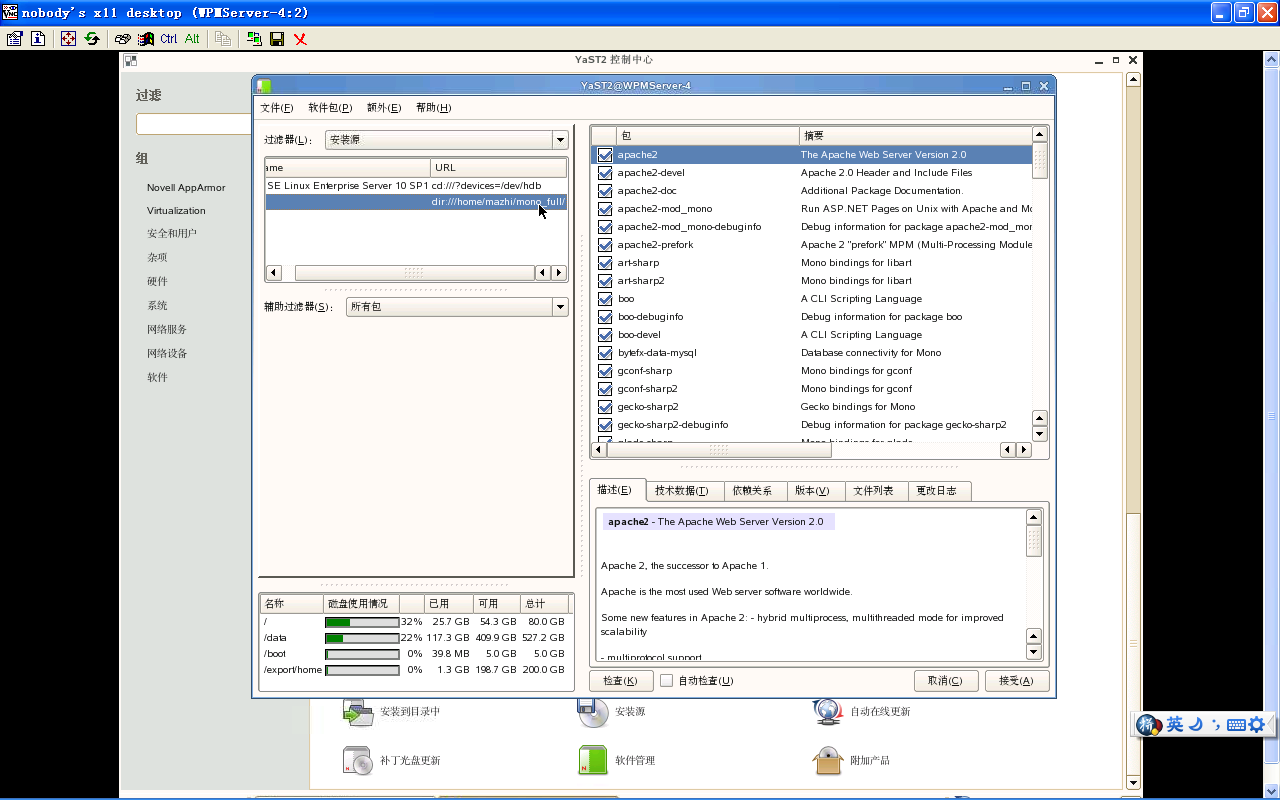
Task: Toggle VNC full screen mode icon
Action: pos(68,39)
